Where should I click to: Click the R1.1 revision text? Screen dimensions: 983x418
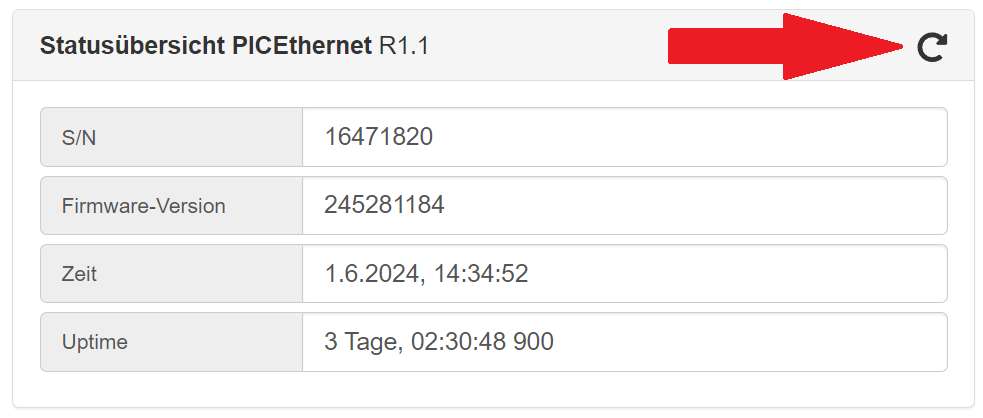404,46
